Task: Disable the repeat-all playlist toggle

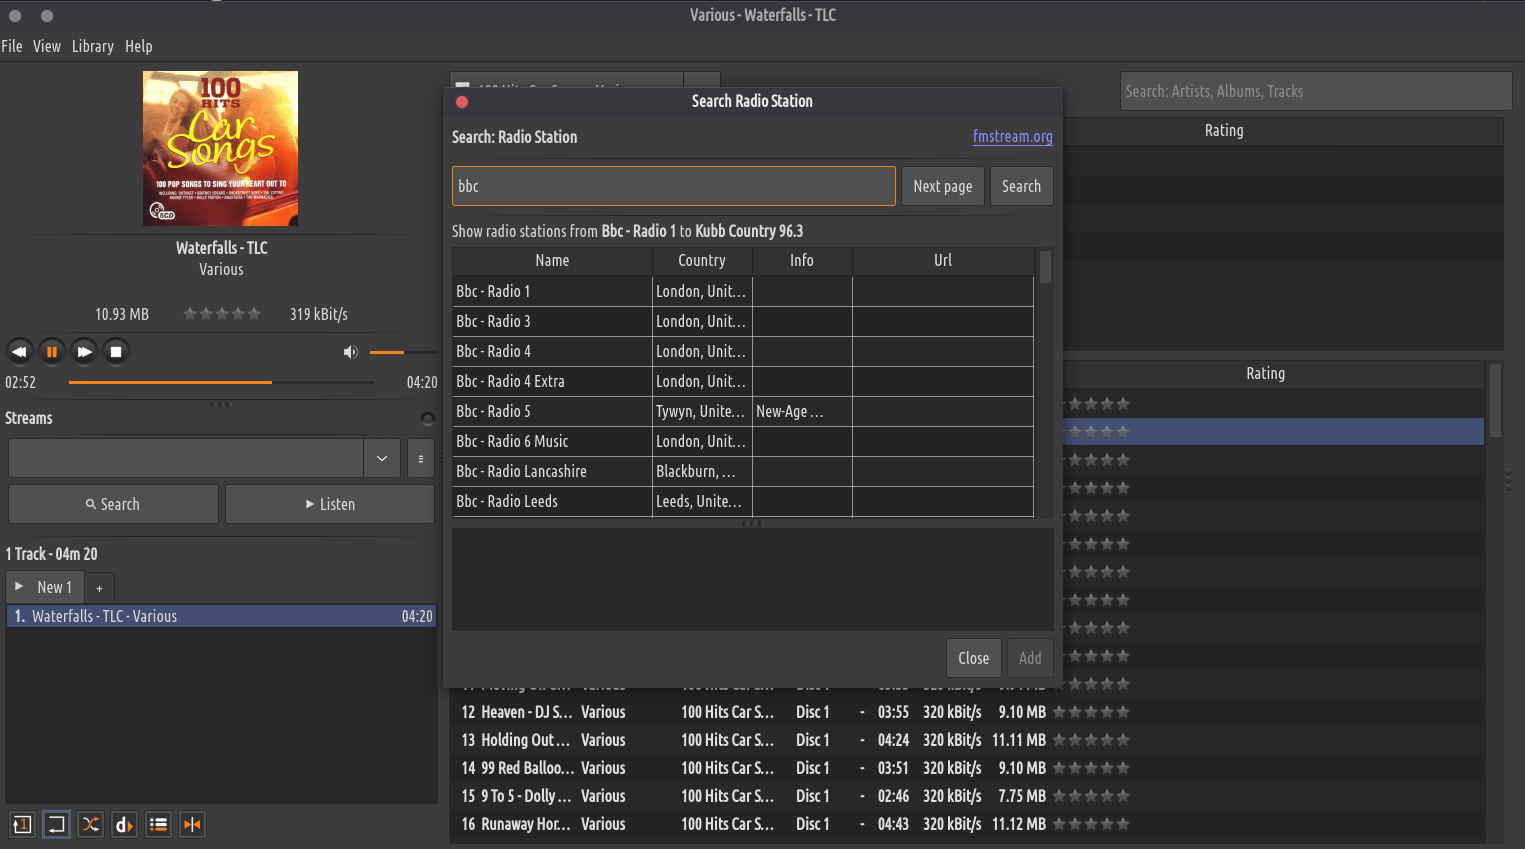Action: (x=56, y=824)
